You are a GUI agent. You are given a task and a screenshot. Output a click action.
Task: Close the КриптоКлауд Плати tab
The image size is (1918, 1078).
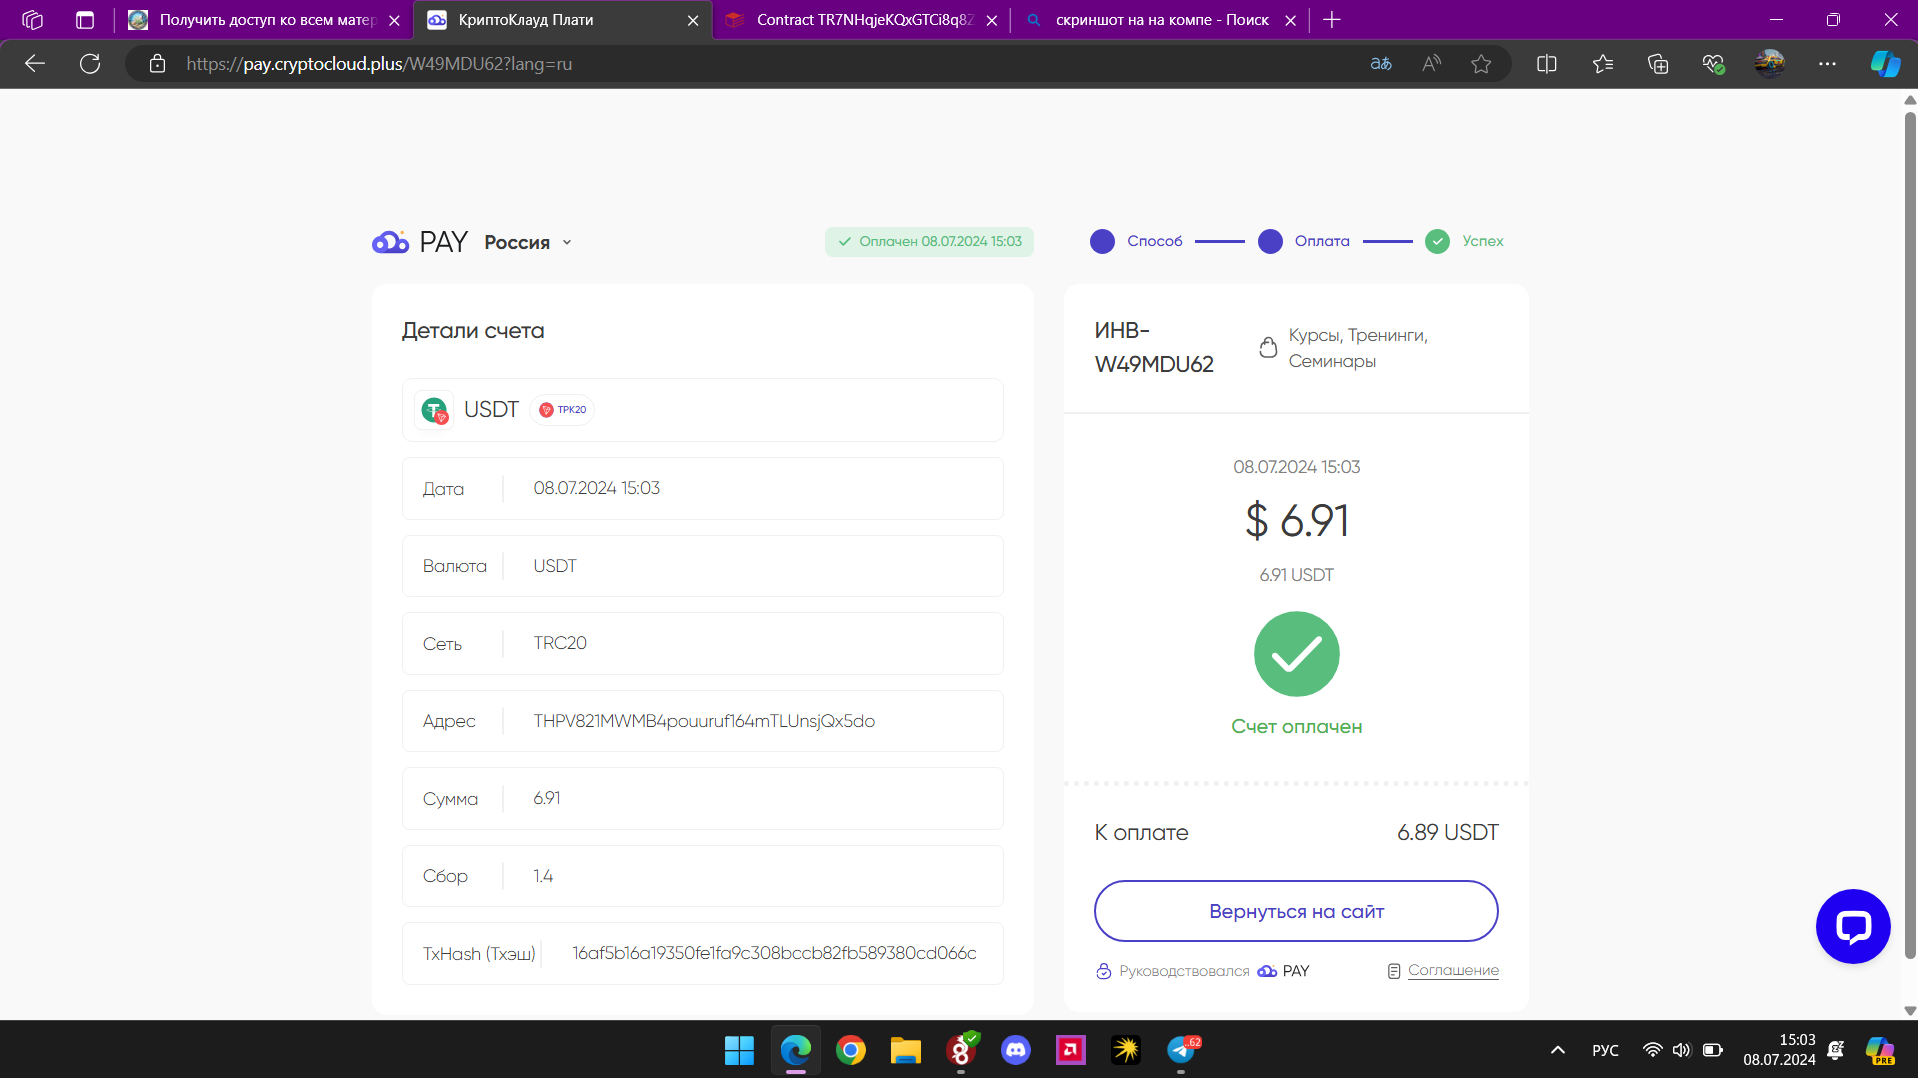point(693,20)
